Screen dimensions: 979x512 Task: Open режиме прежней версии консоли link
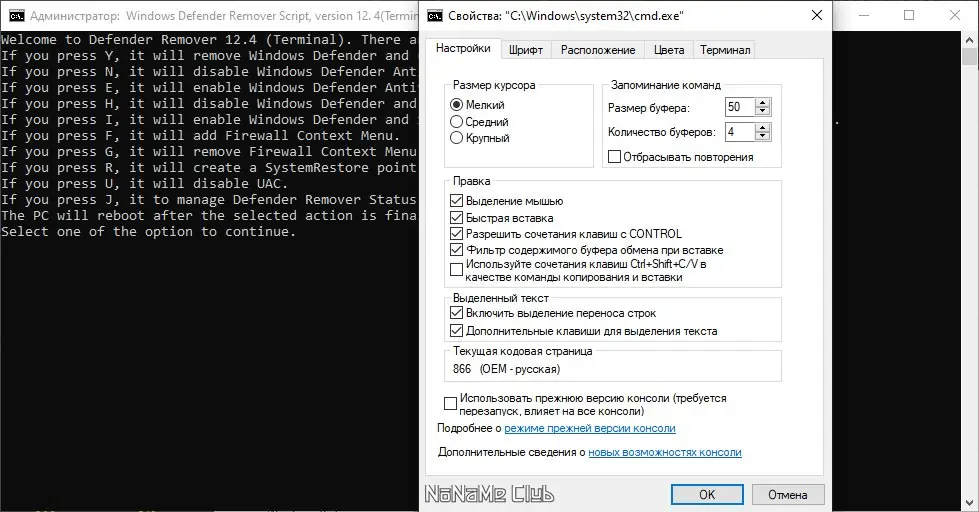(590, 428)
